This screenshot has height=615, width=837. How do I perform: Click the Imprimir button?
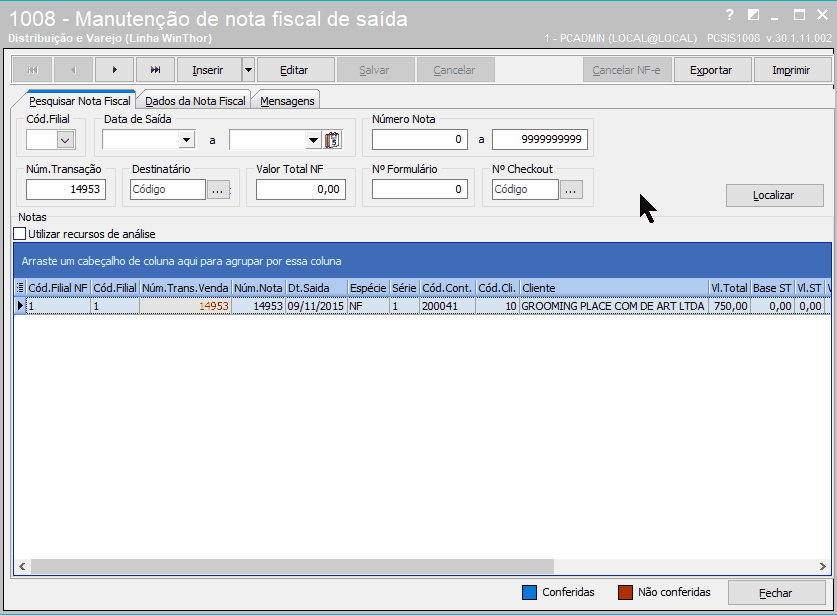791,70
